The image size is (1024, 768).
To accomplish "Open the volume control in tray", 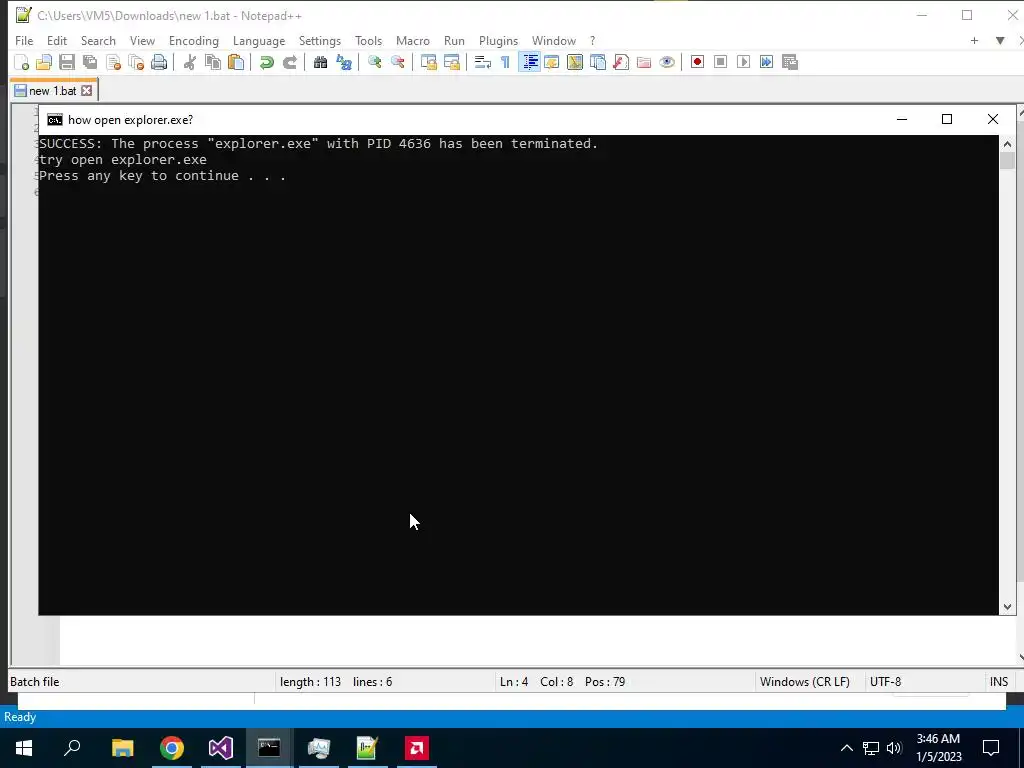I will 894,748.
